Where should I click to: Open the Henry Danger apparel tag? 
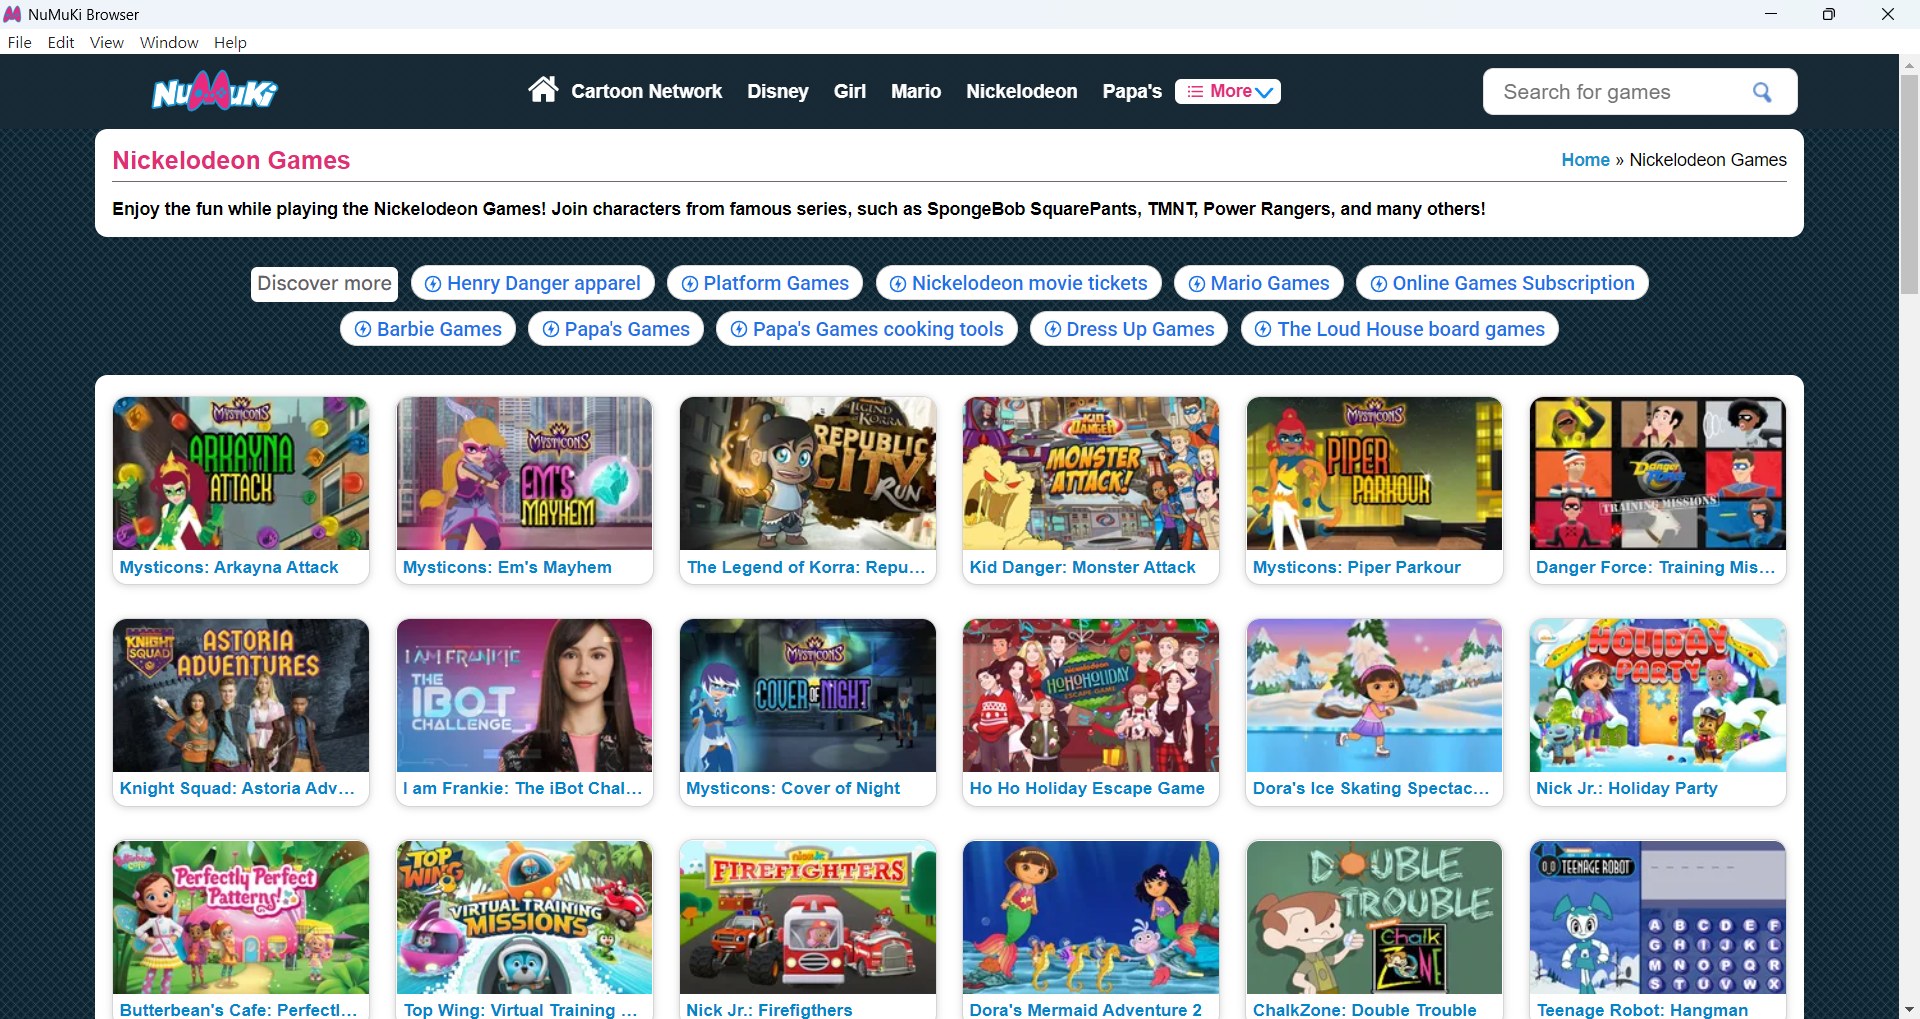point(533,283)
